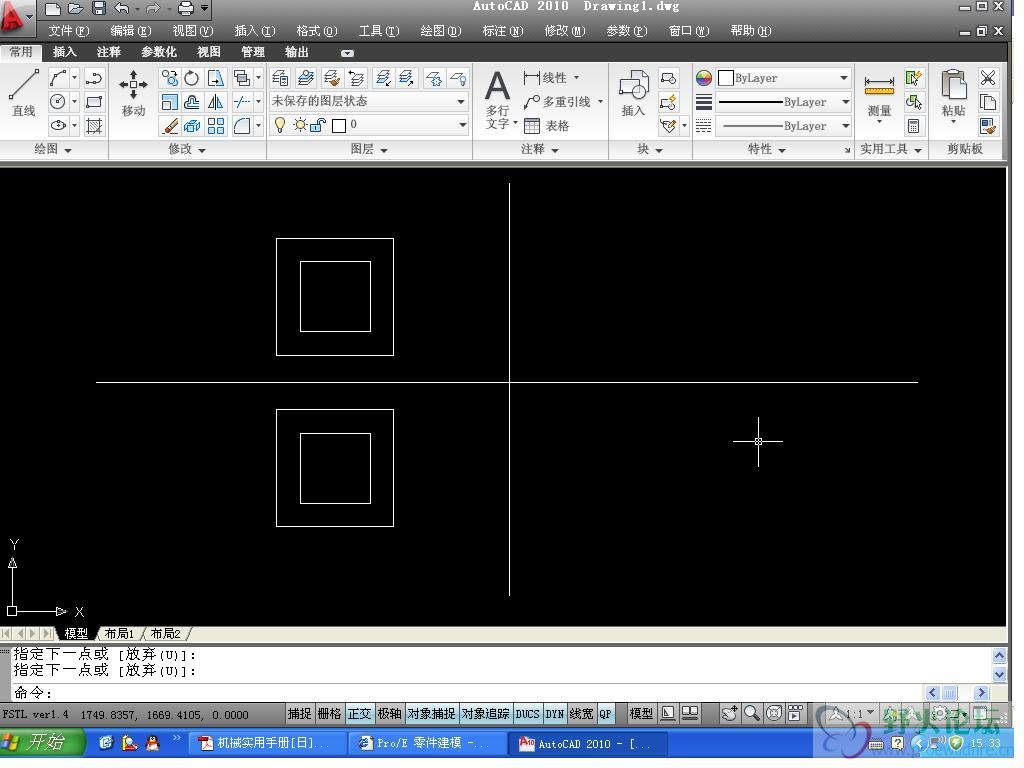Click the Array tool icon
The height and width of the screenshot is (768, 1024).
216,125
